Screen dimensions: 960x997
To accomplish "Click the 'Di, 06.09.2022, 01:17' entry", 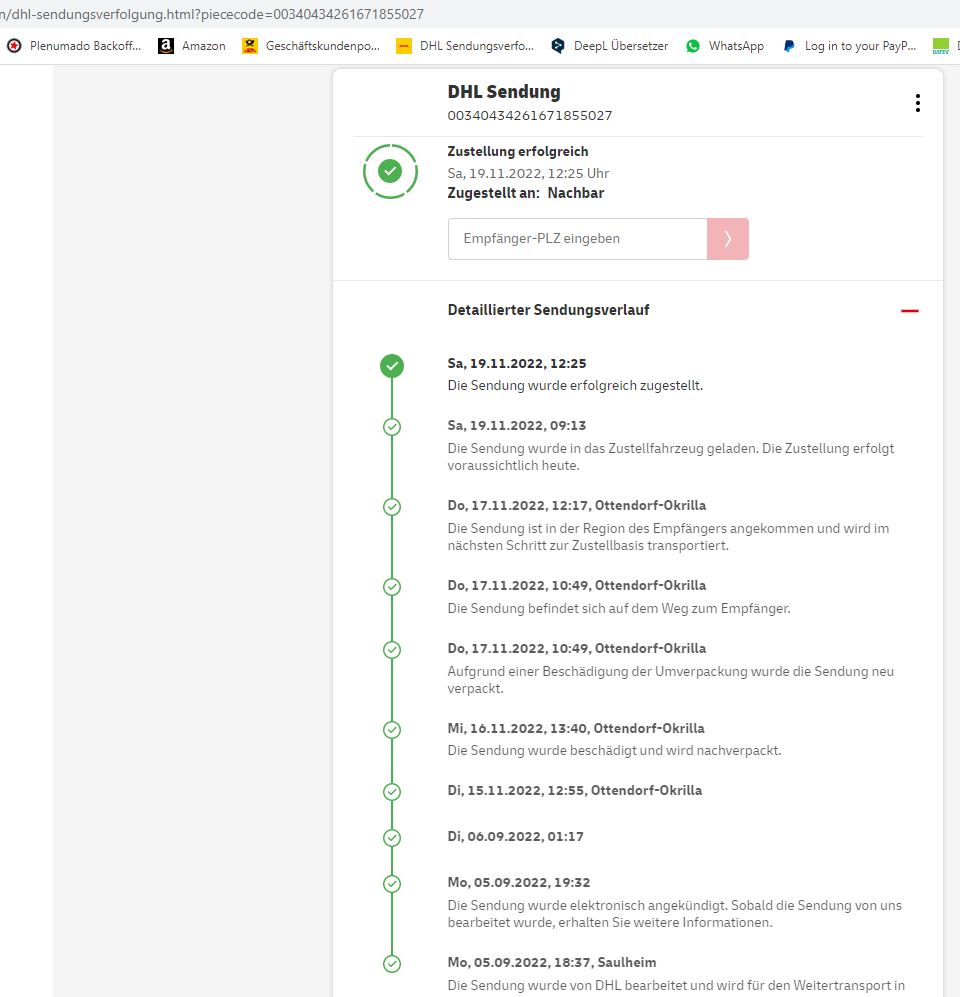I will [516, 837].
